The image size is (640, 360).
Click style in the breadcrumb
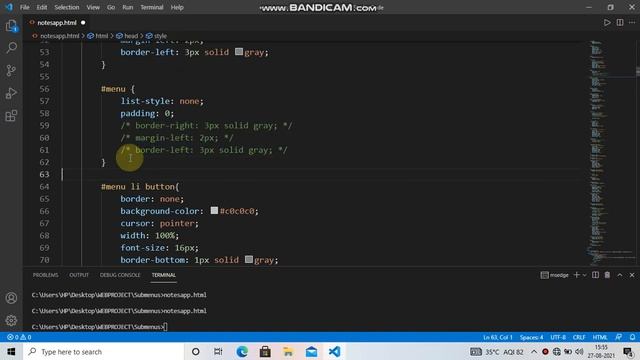(160, 36)
